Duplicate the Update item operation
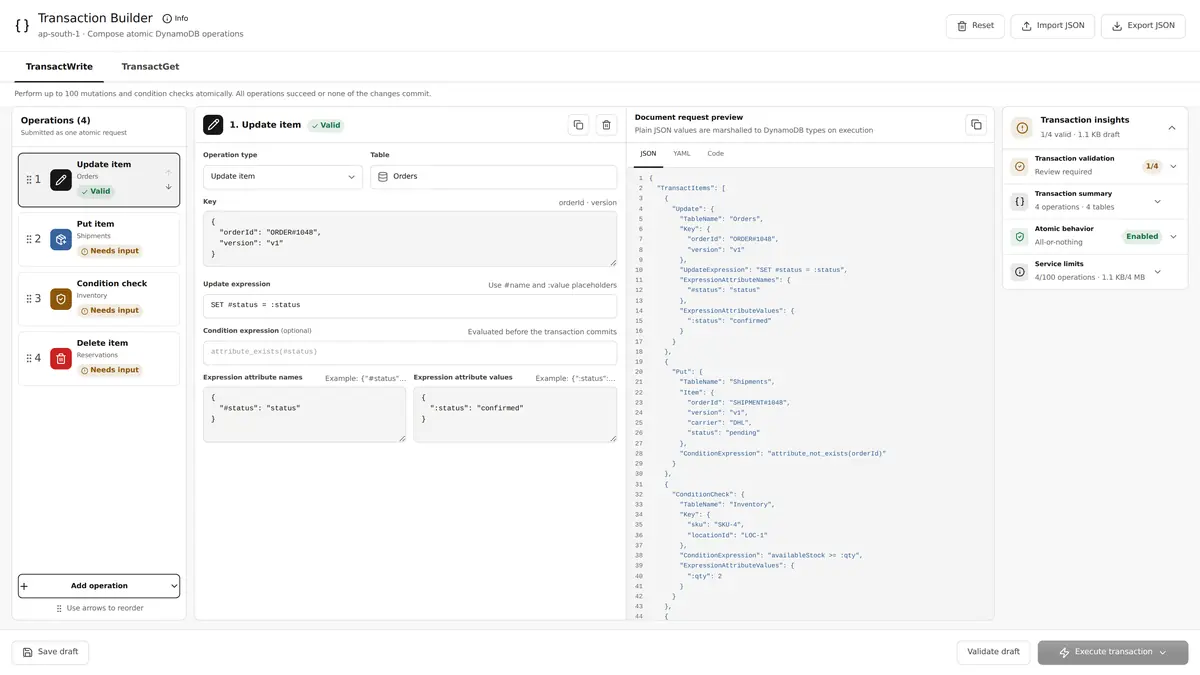The image size is (1200, 675). (578, 125)
